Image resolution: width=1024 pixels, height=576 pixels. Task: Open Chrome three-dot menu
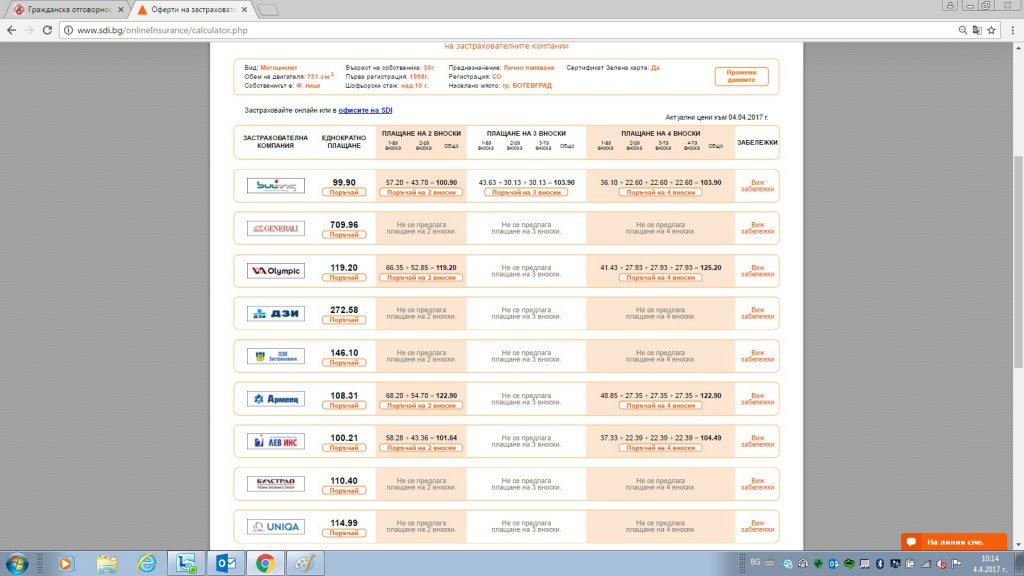1013,30
